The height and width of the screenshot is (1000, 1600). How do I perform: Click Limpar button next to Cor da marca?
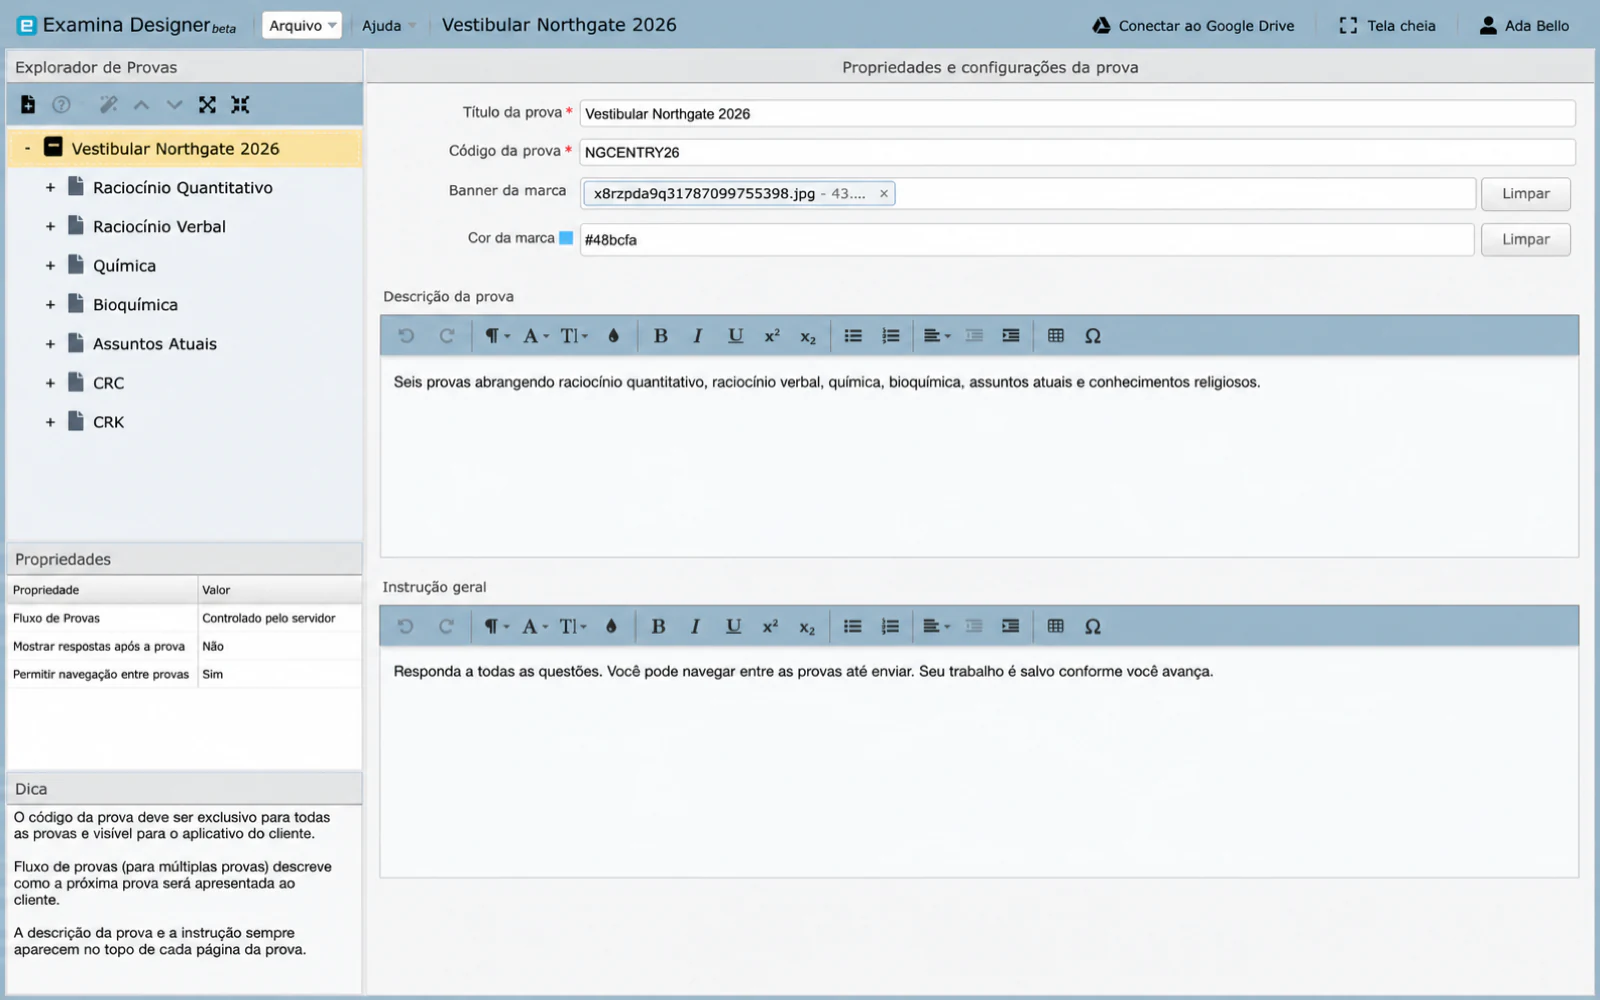[x=1525, y=239]
